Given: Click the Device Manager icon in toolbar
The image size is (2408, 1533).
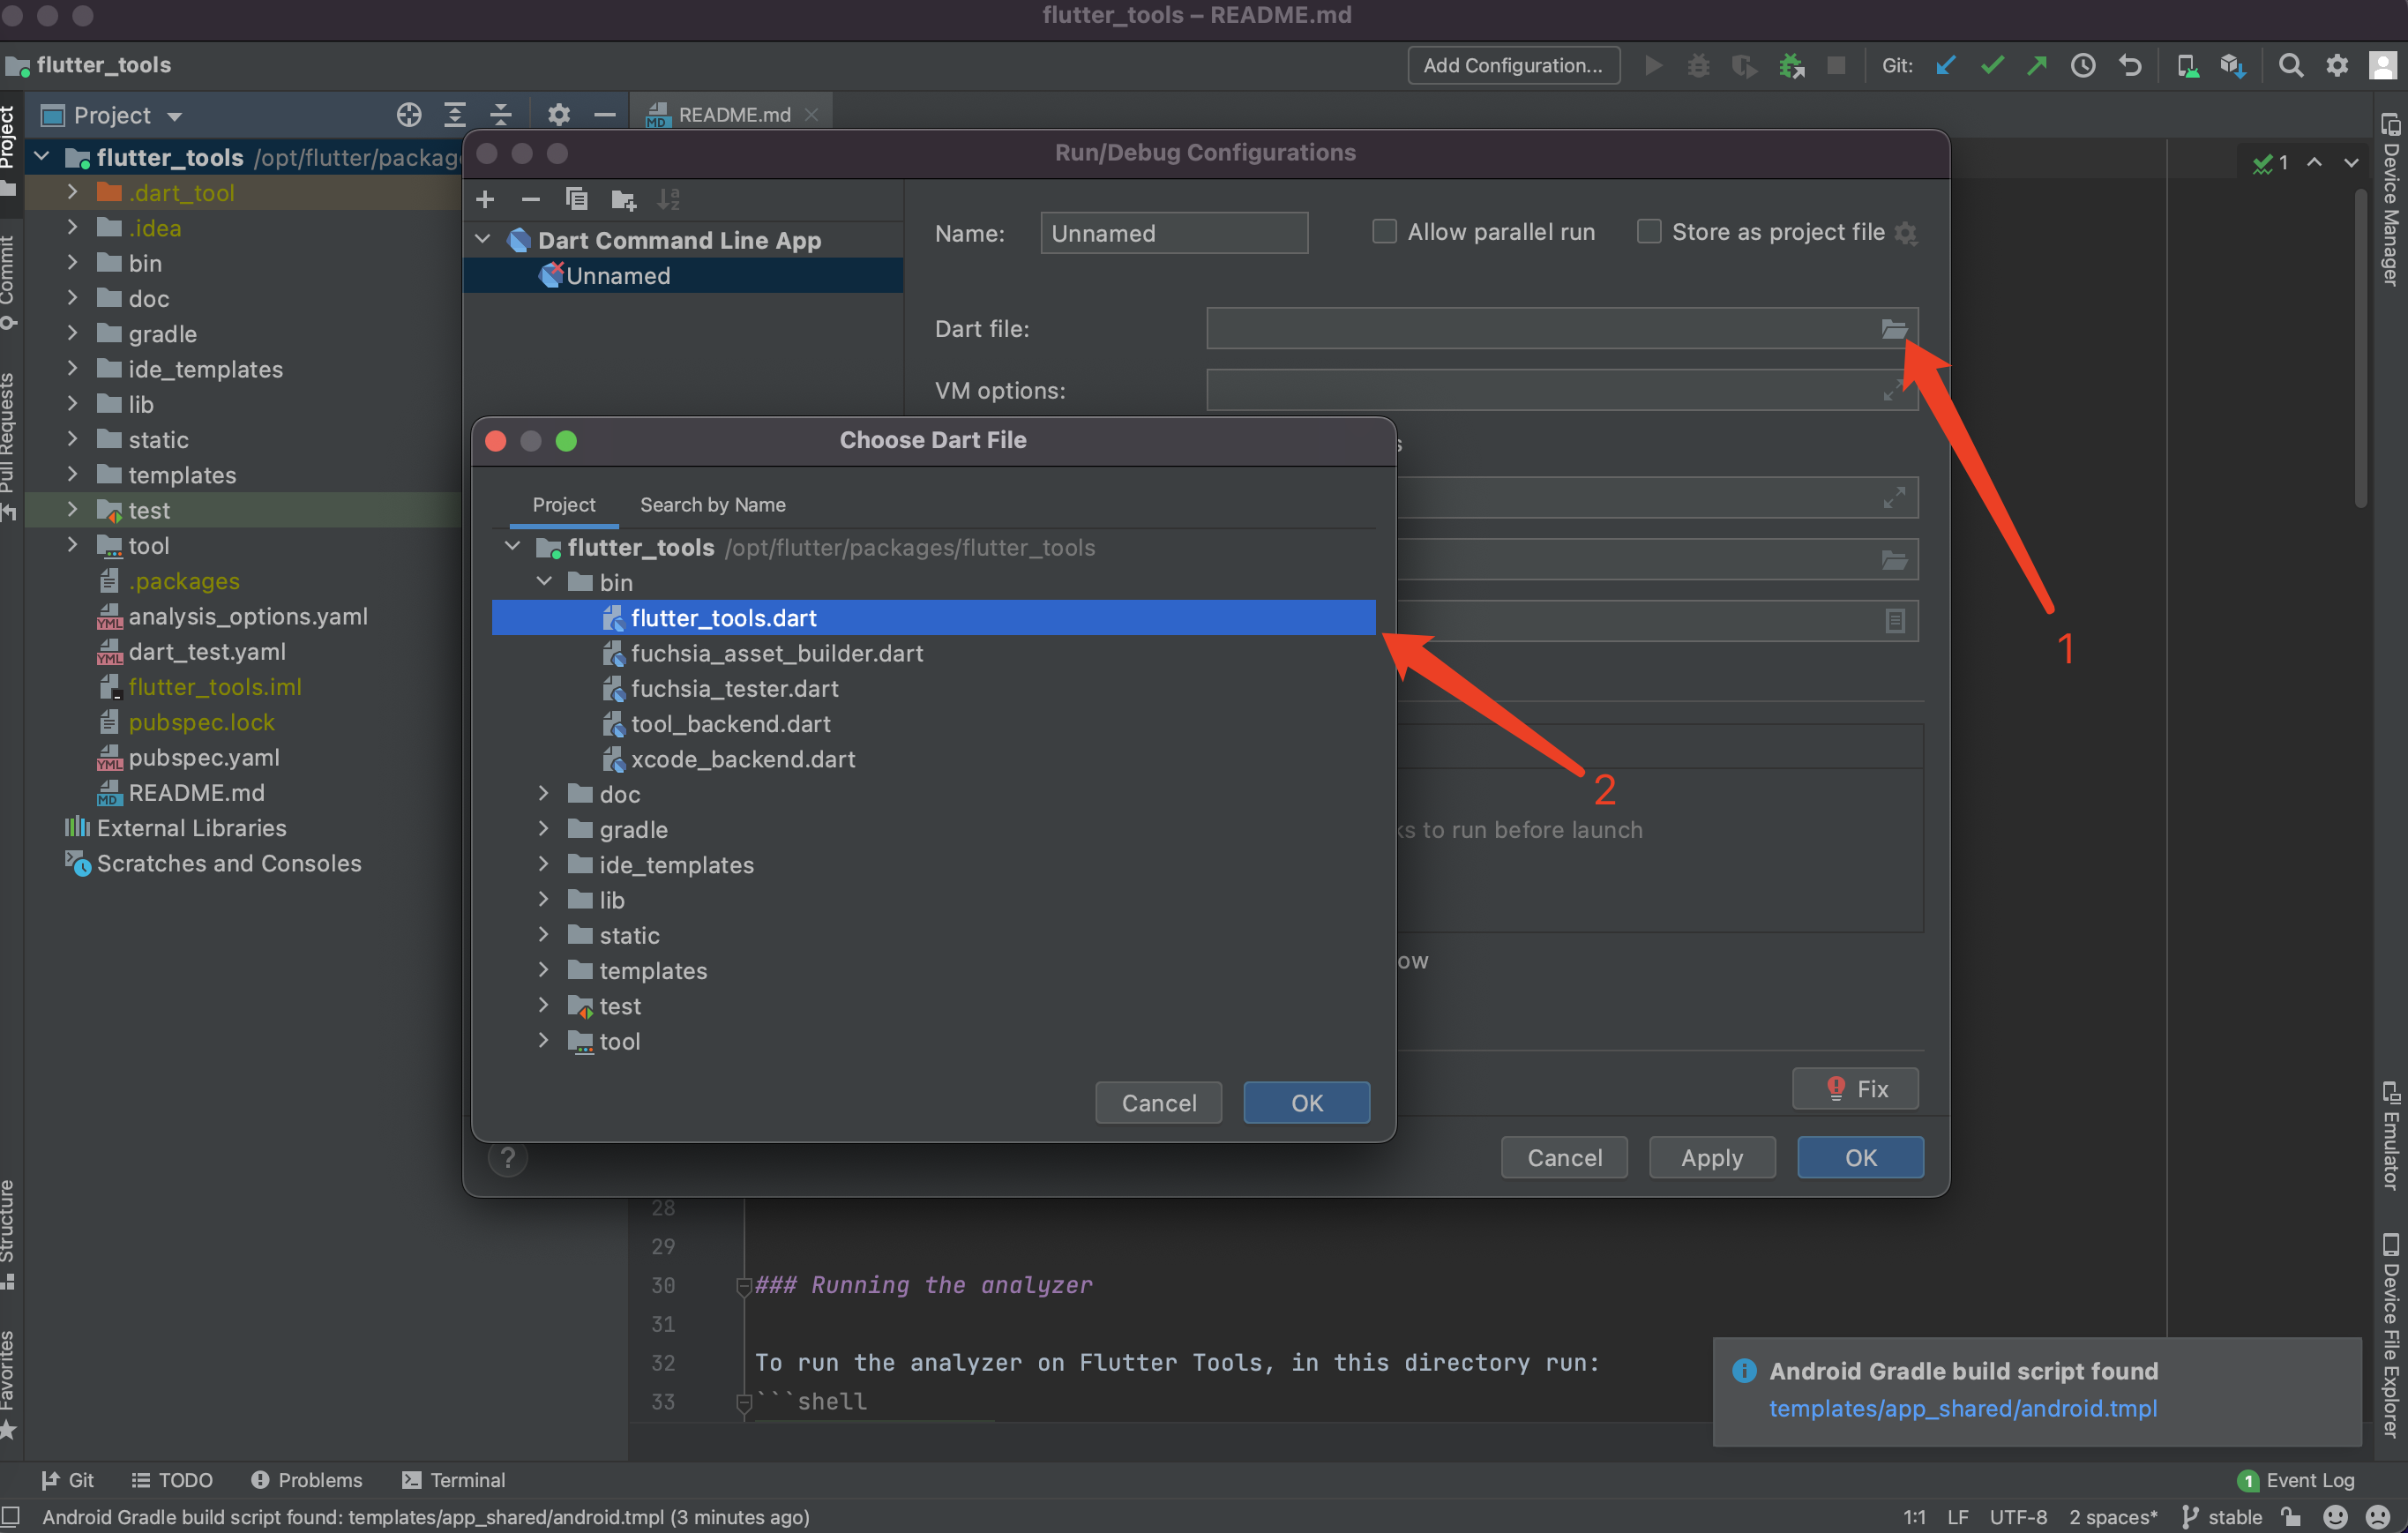Looking at the screenshot, I should [x=2187, y=66].
